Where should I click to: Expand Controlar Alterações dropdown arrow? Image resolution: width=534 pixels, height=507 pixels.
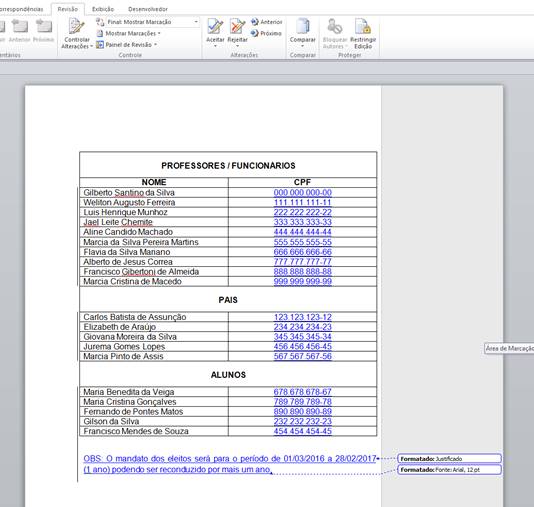(92, 46)
